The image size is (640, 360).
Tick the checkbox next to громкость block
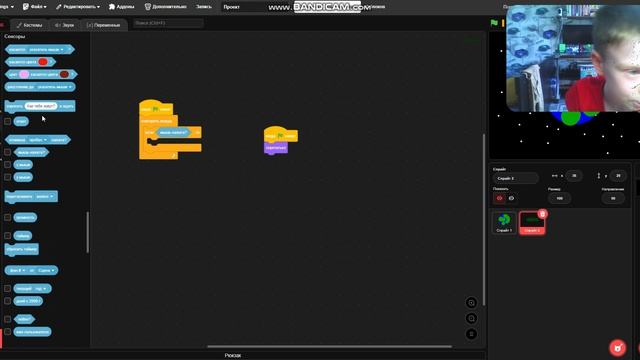pos(7,217)
